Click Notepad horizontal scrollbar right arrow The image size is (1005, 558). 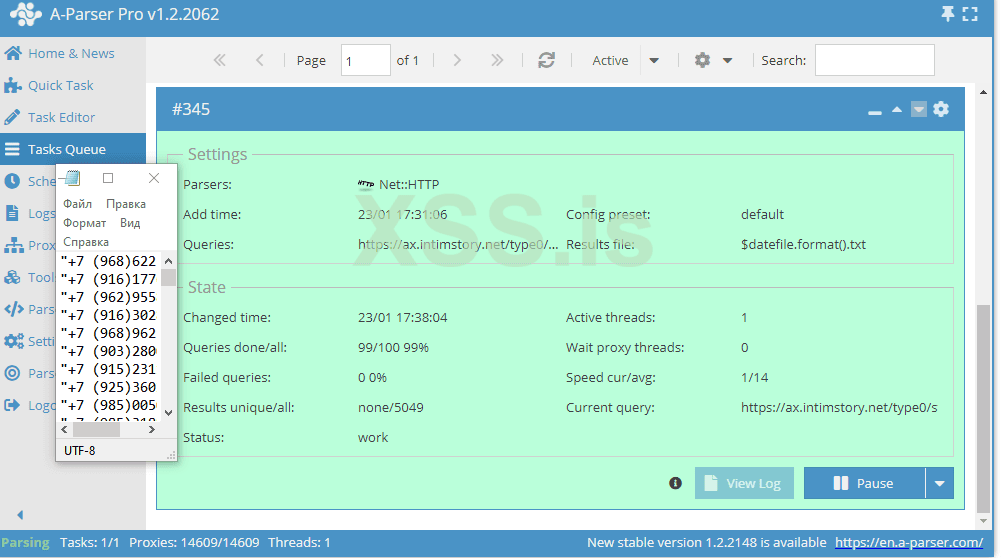pos(152,429)
